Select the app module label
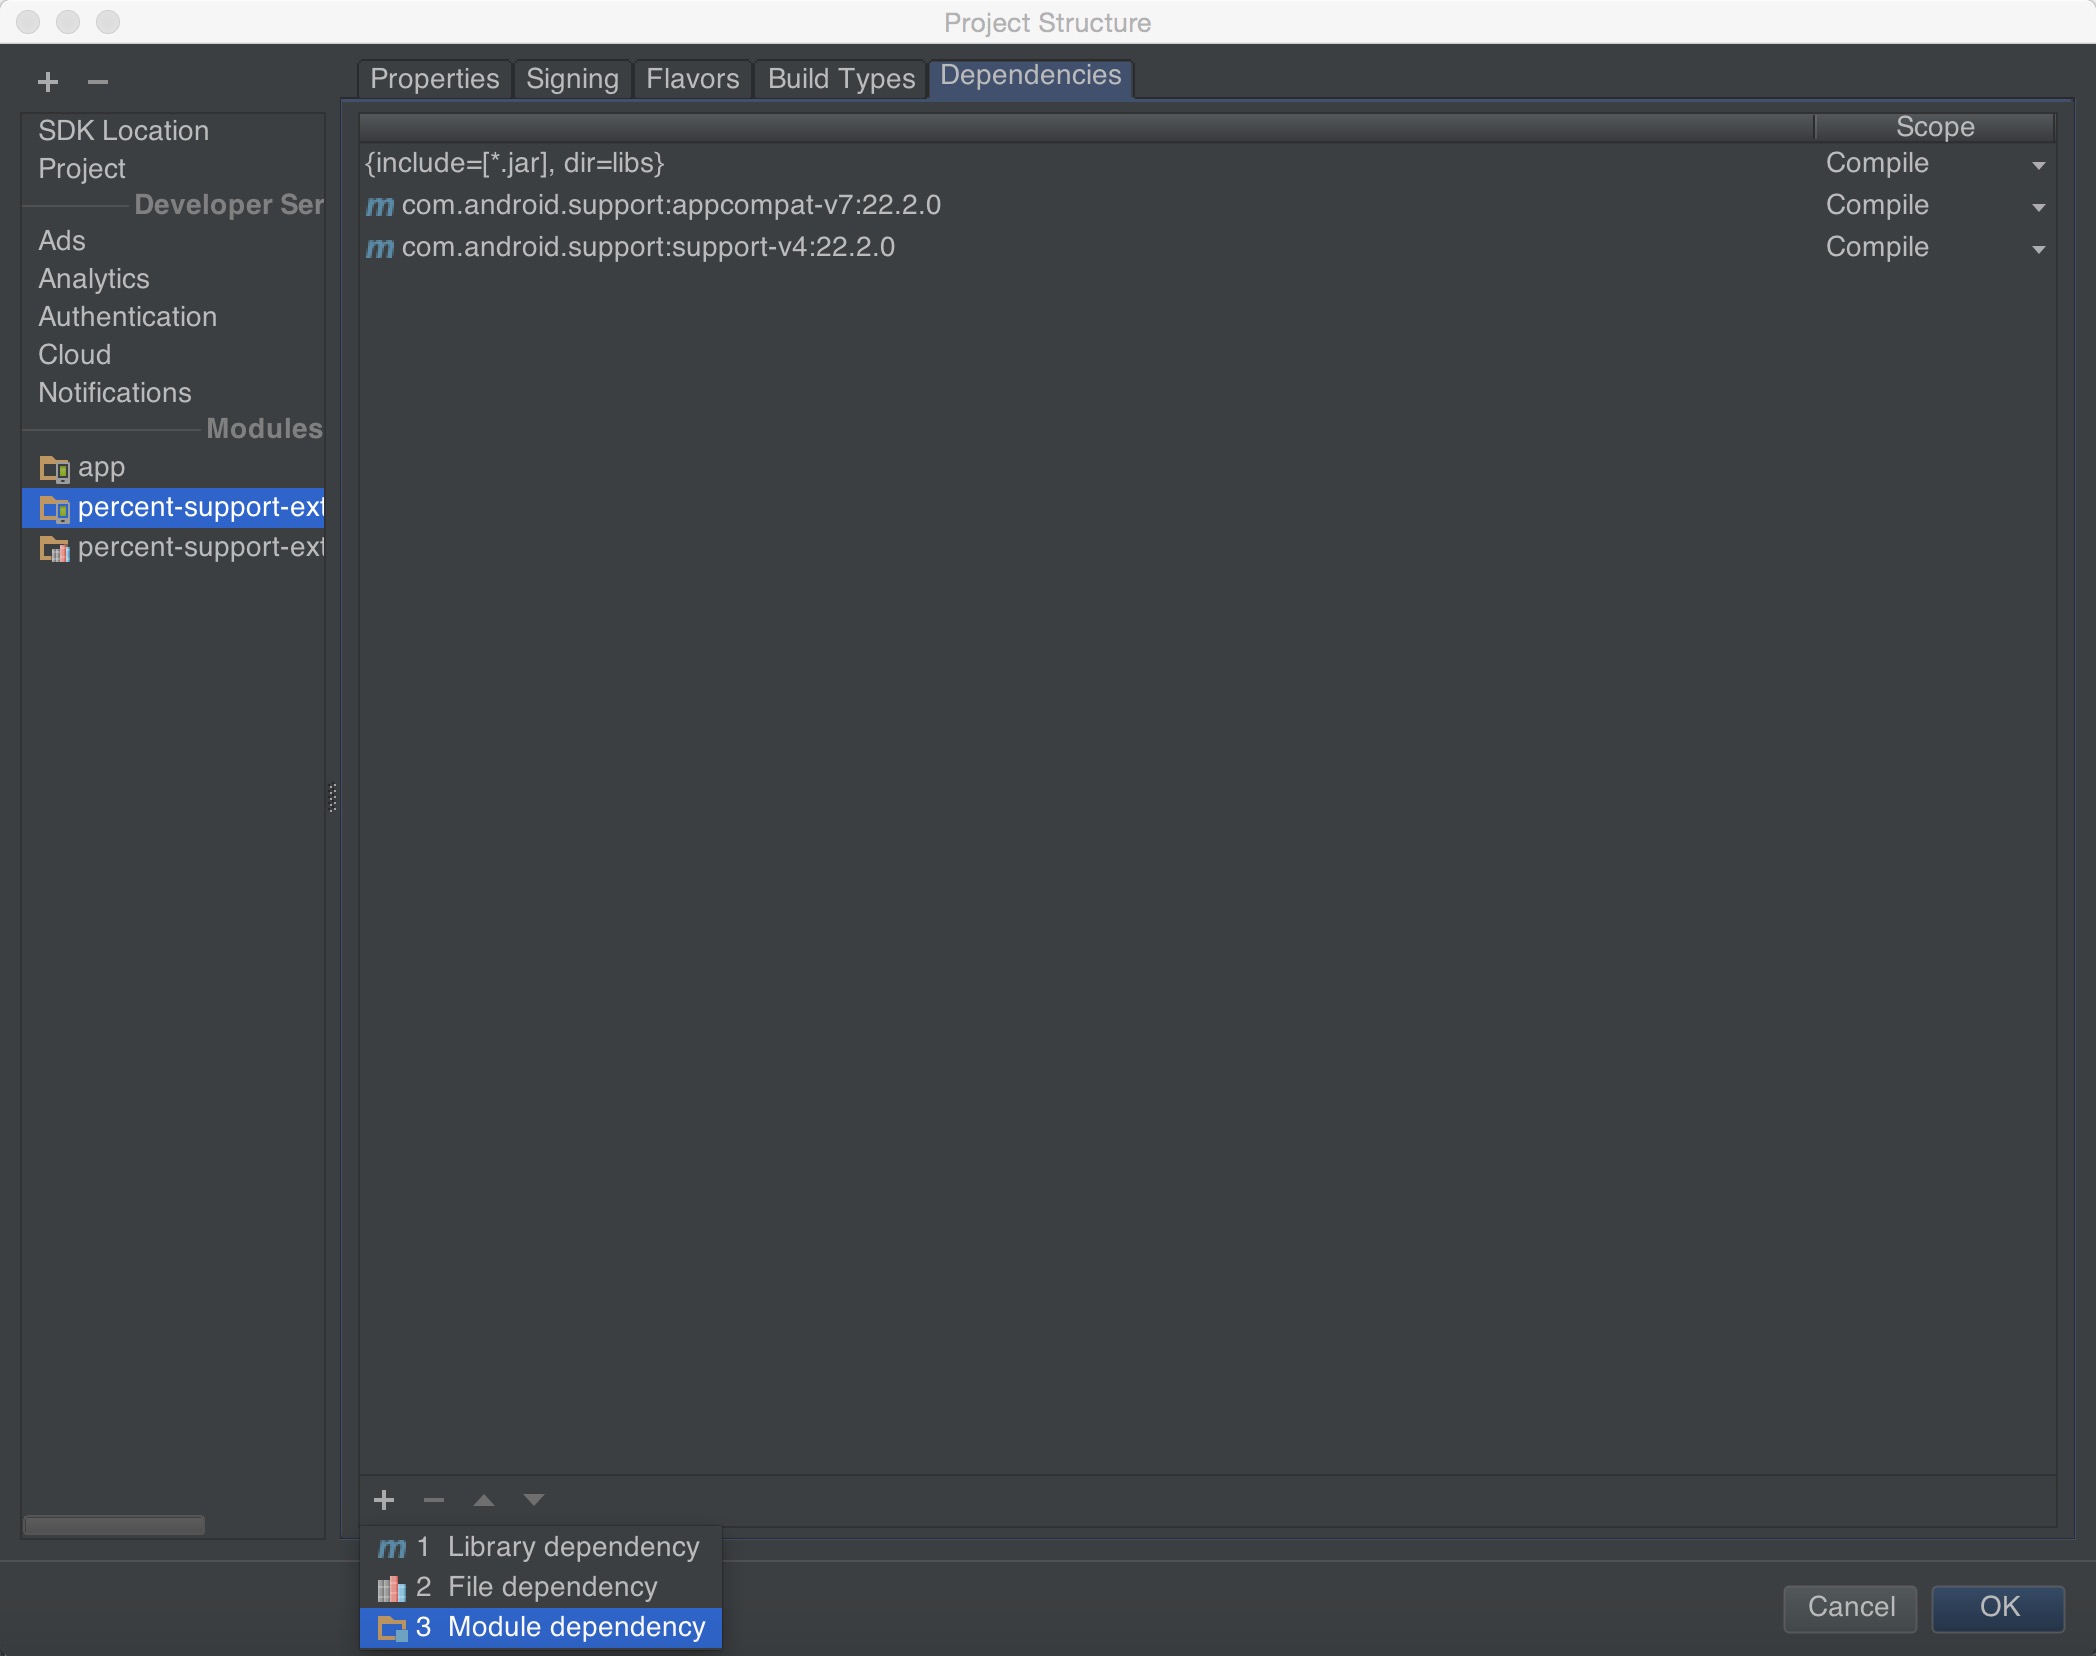The height and width of the screenshot is (1656, 2096). [101, 468]
